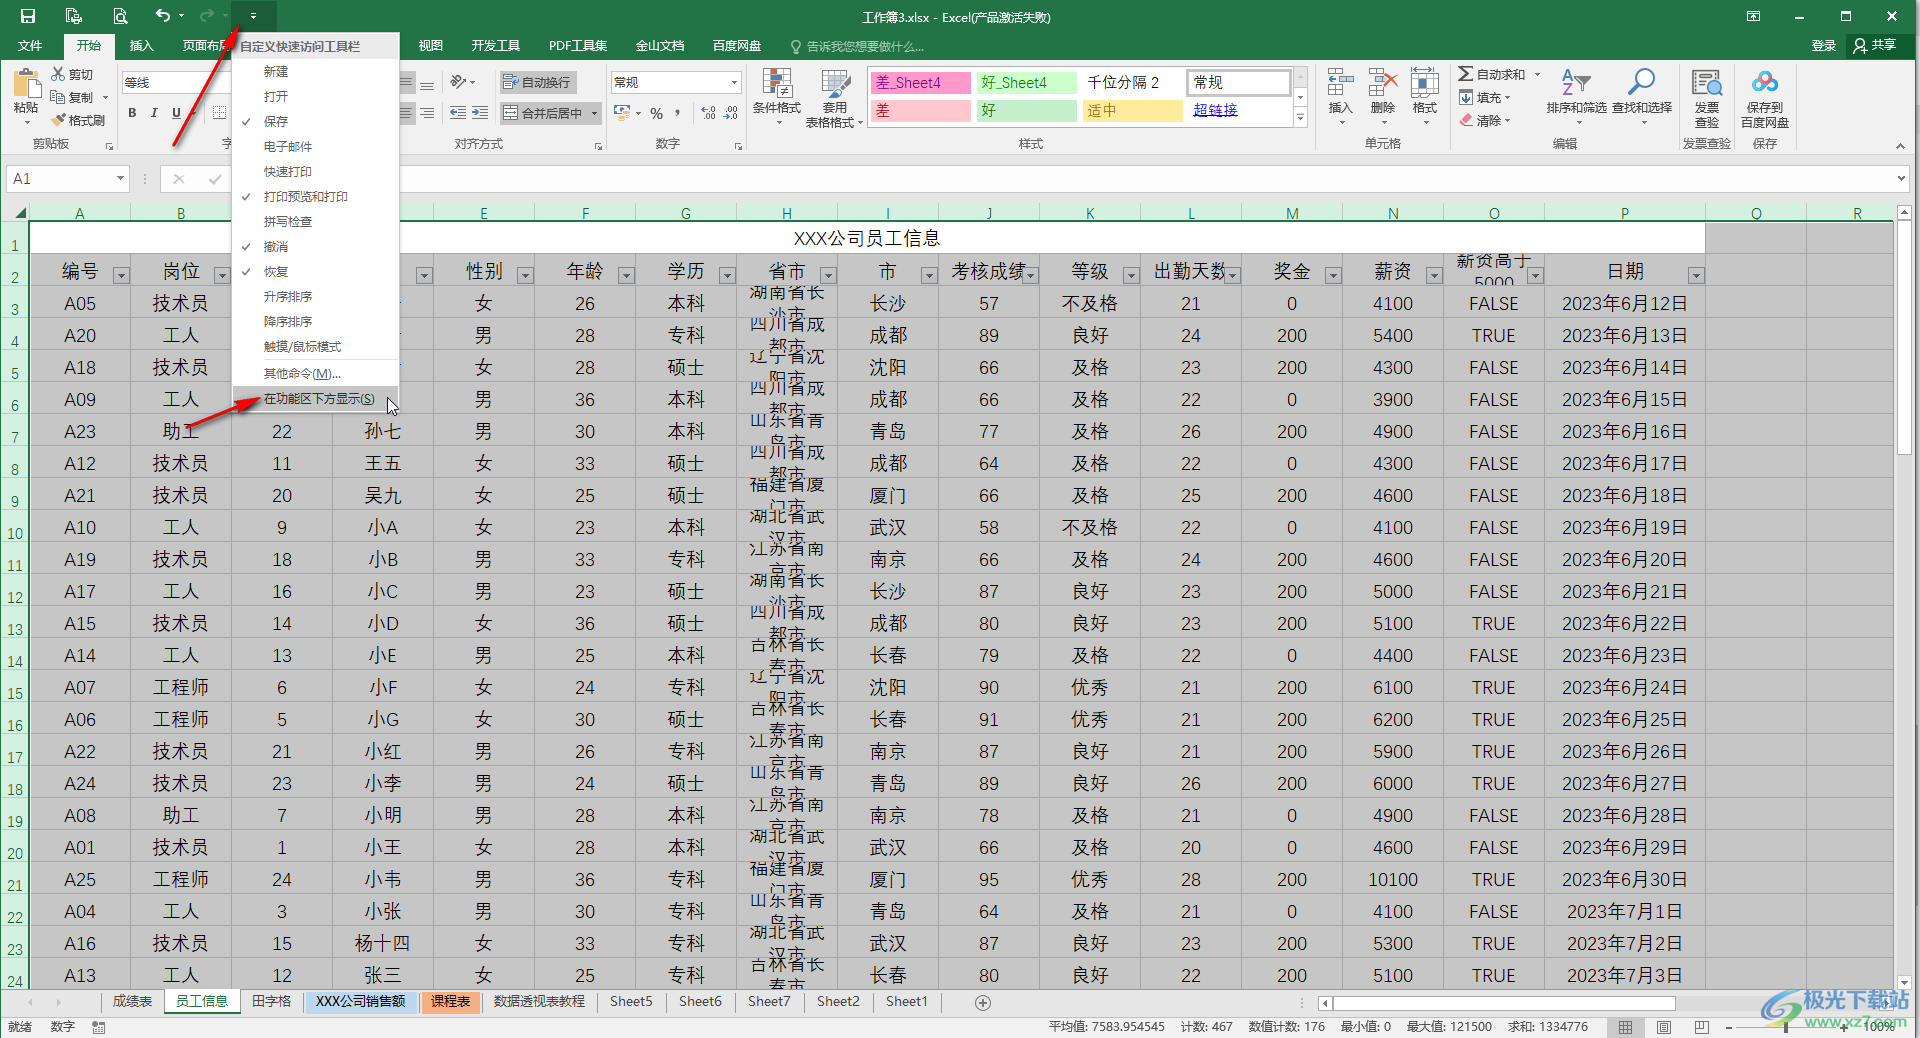Switch to the 视图 (View) ribbon tab
The width and height of the screenshot is (1920, 1038).
(430, 45)
